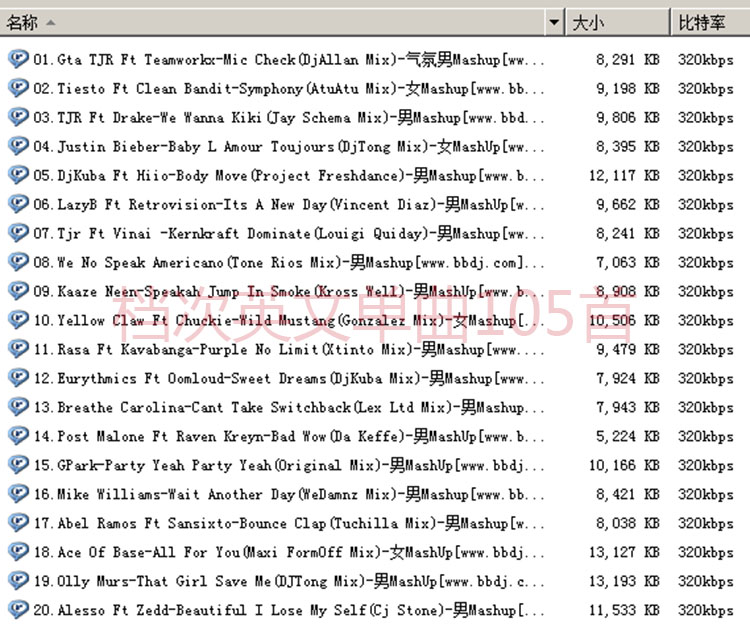
Task: Click the file icon for 19.Olly Murs
Action: tap(18, 581)
